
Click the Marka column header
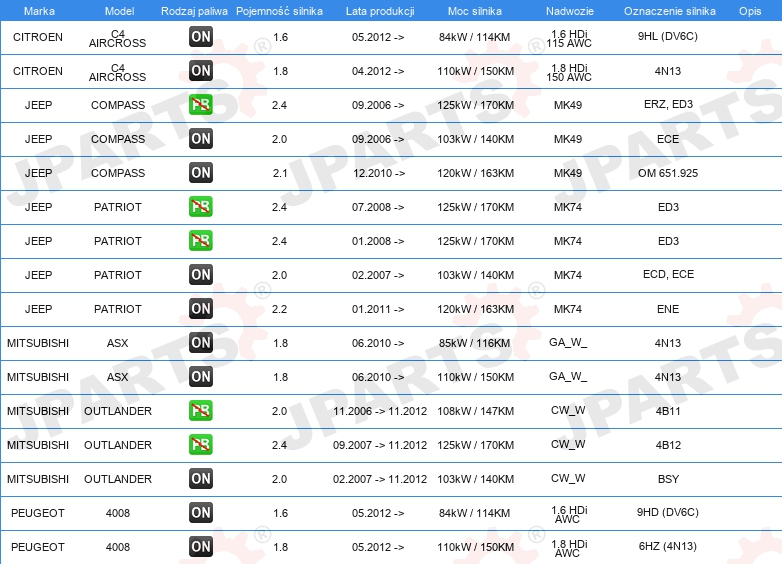(39, 11)
